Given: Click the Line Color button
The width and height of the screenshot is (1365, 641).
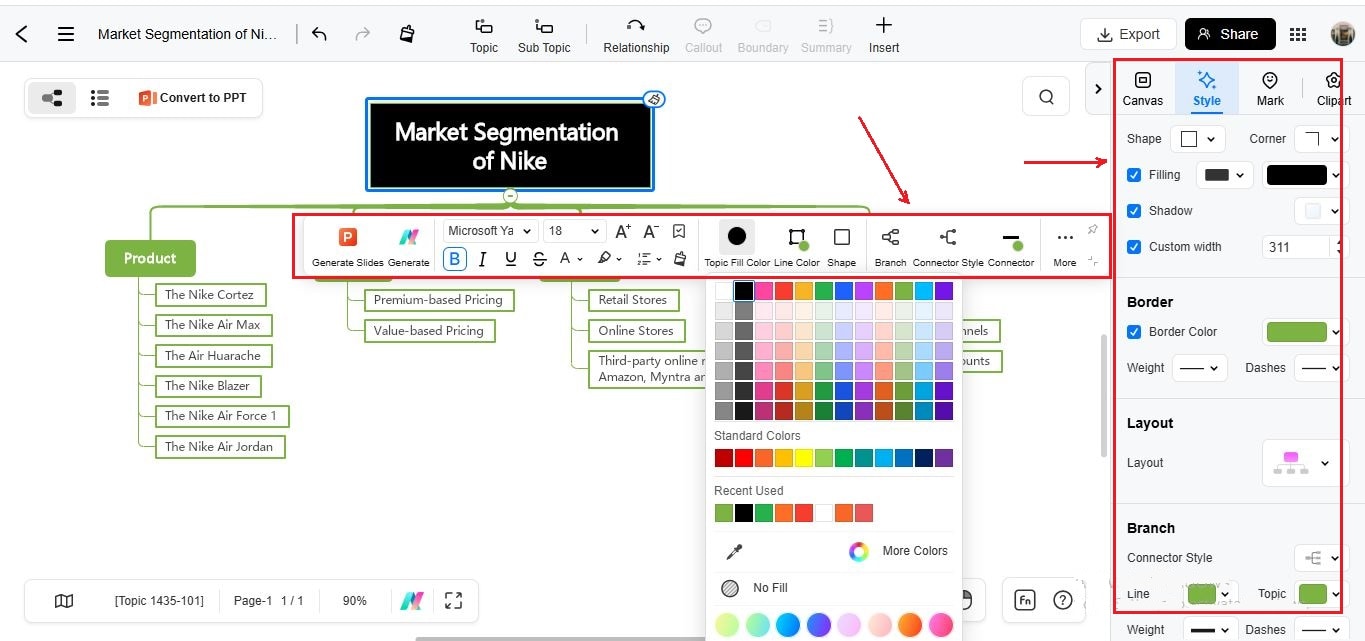Looking at the screenshot, I should [x=797, y=246].
